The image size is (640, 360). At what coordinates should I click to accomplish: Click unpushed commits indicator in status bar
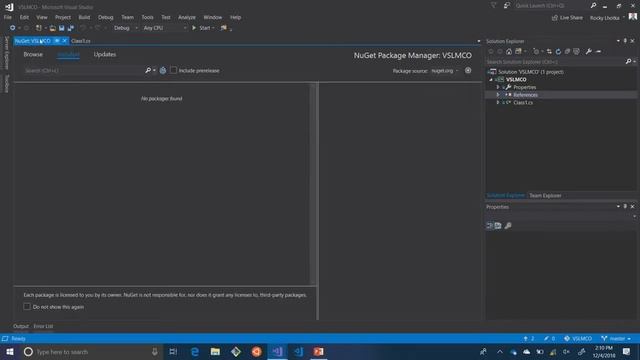[x=529, y=339]
